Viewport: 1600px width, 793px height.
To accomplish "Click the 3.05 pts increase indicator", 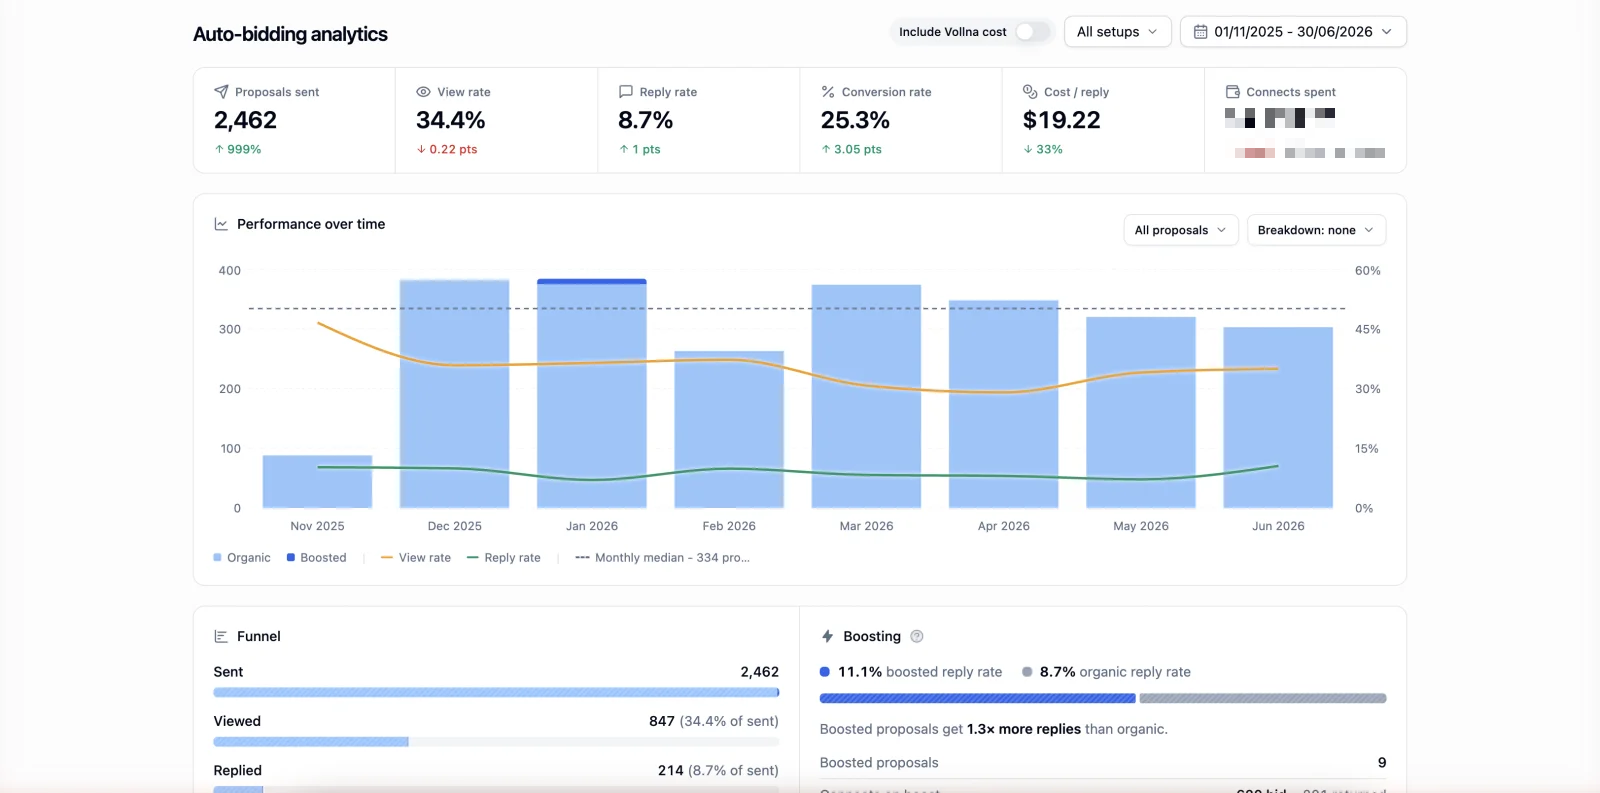I will (x=851, y=149).
